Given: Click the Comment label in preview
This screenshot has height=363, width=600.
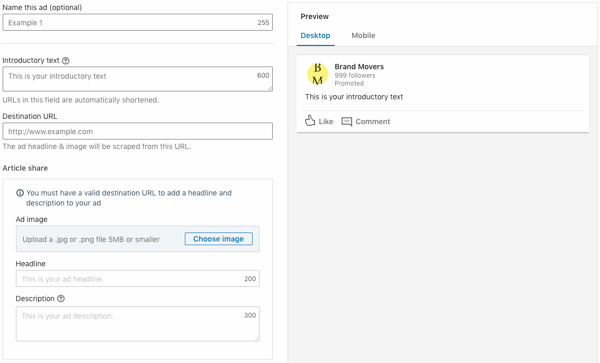Looking at the screenshot, I should click(373, 122).
